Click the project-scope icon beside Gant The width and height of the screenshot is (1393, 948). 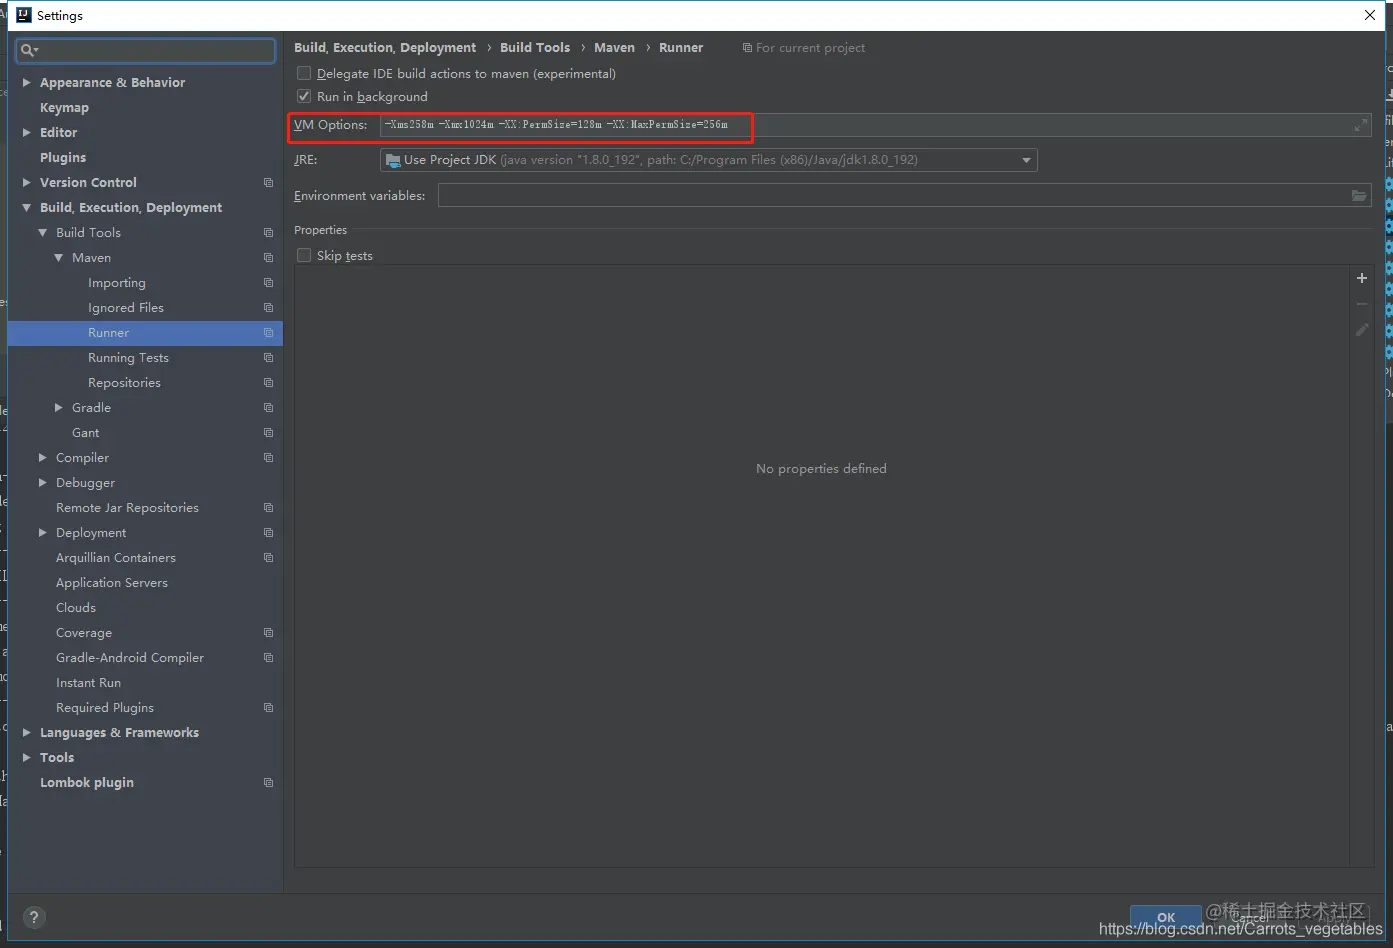tap(268, 433)
